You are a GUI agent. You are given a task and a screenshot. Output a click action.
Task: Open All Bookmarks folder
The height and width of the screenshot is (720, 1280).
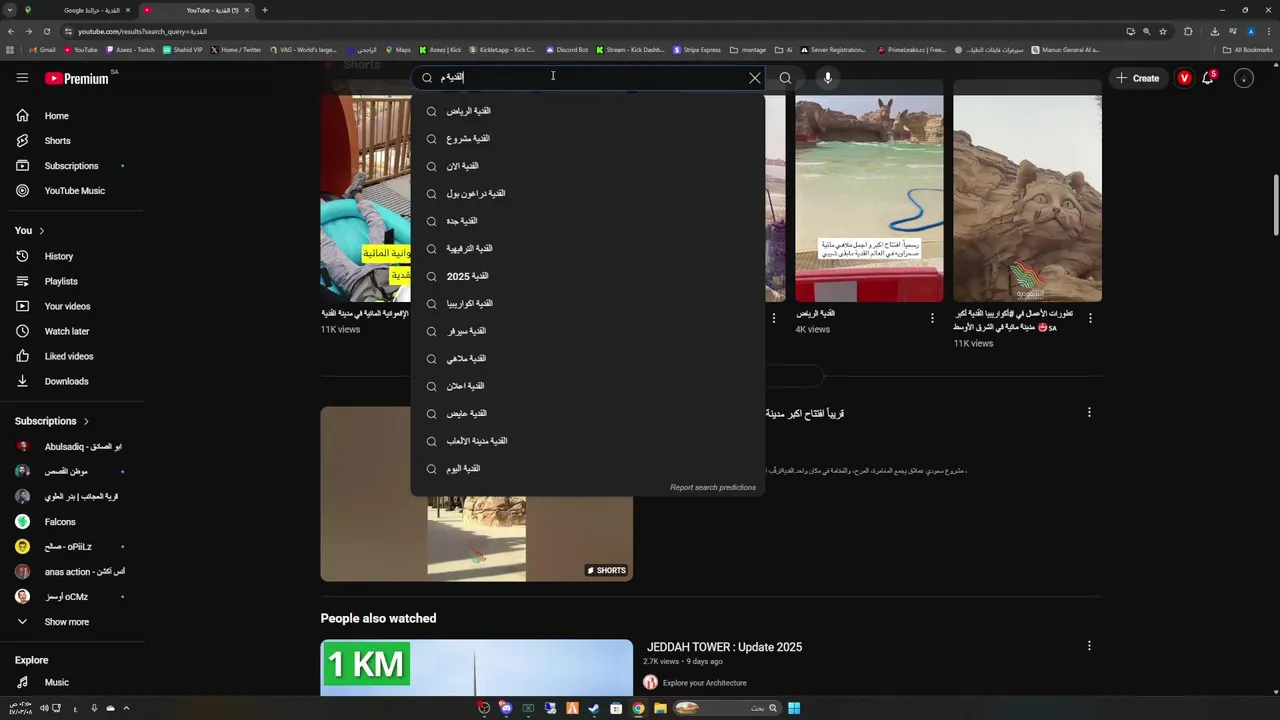[1247, 50]
